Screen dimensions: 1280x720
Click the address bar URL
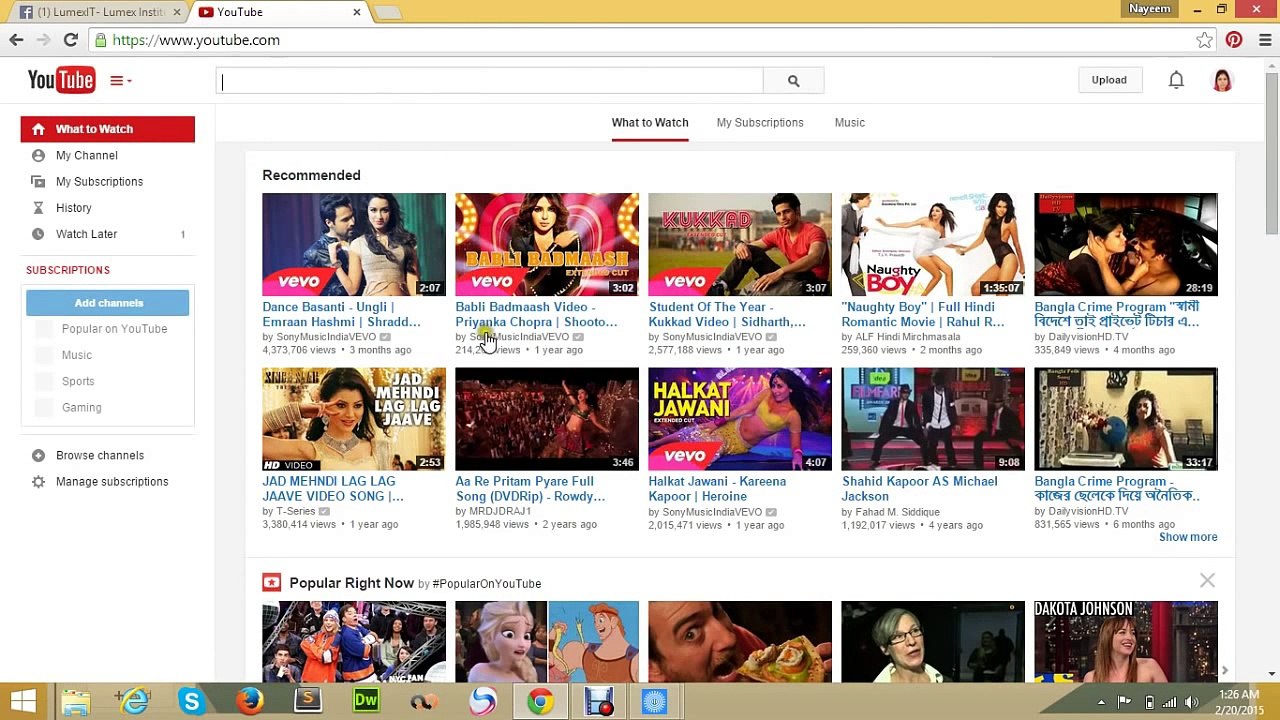point(196,40)
